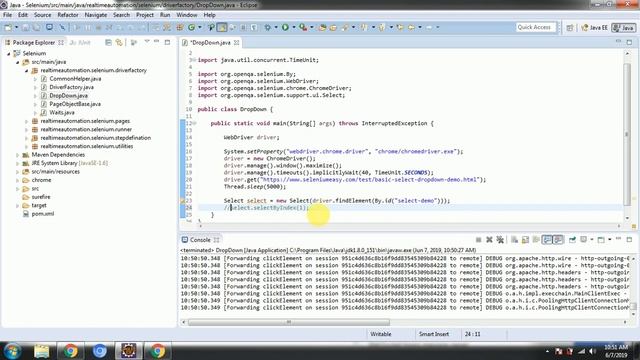This screenshot has width=640, height=360.
Task: Open the Debug button dropdown arrow
Action: [x=276, y=27]
